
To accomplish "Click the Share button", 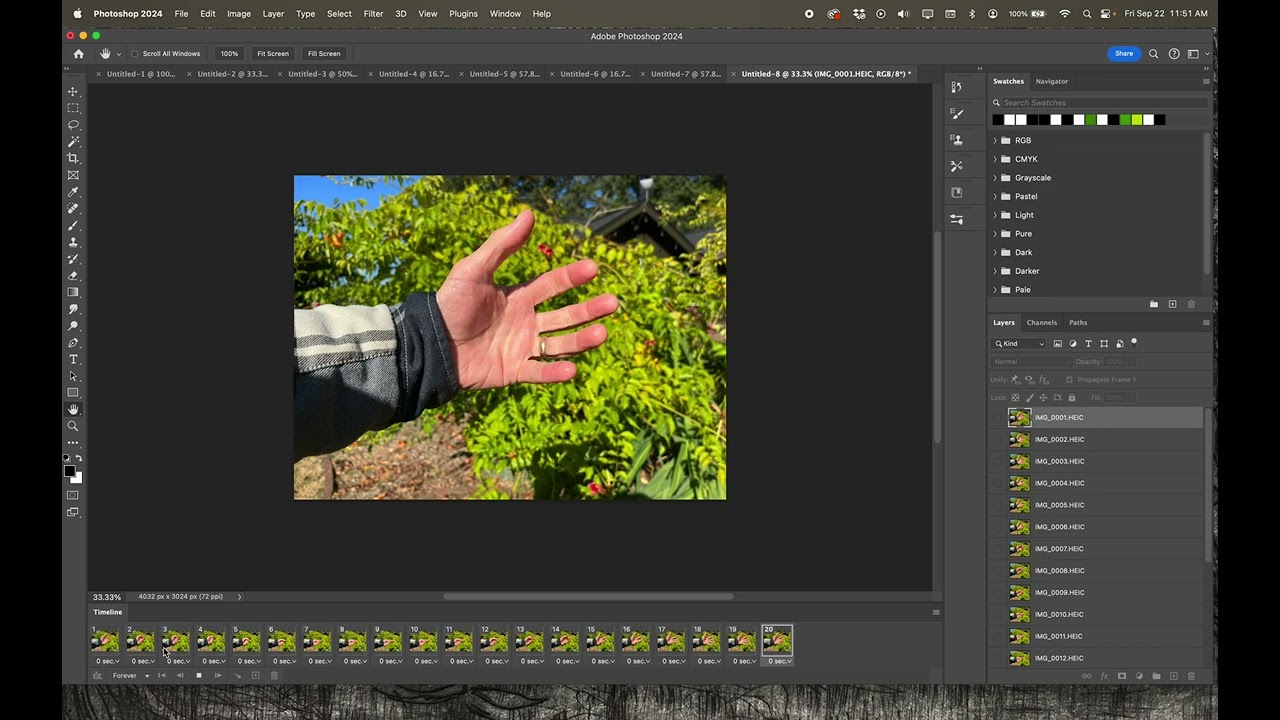I will (x=1124, y=53).
